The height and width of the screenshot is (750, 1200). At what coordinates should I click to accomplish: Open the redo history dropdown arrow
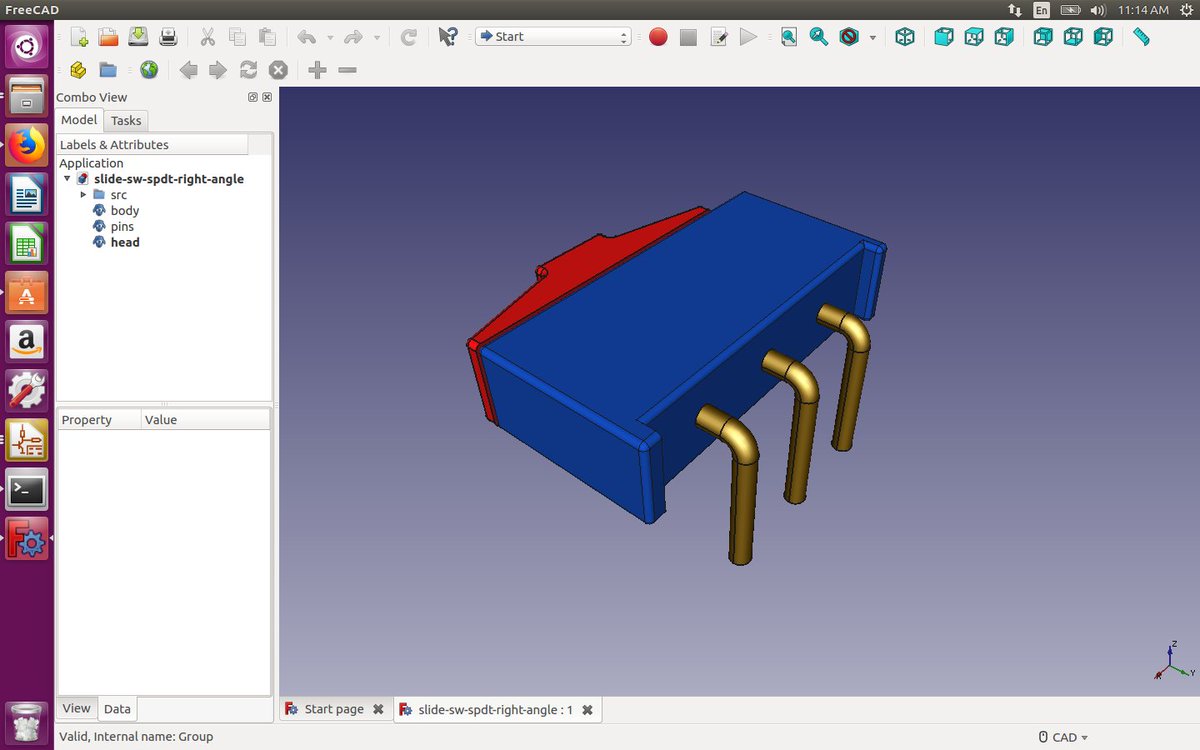coord(377,38)
